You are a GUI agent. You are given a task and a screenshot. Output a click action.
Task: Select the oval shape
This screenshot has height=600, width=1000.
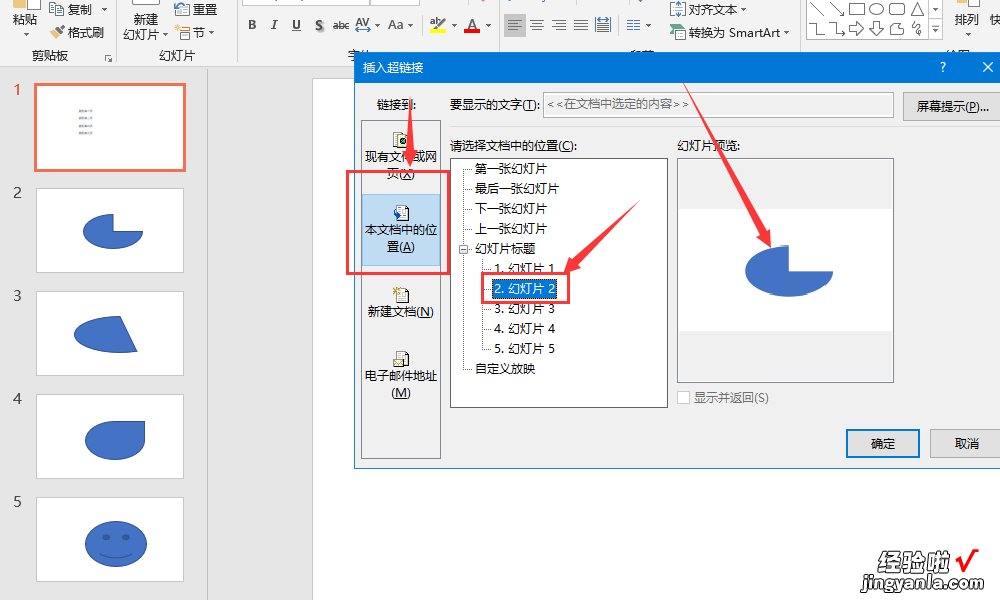coord(877,9)
